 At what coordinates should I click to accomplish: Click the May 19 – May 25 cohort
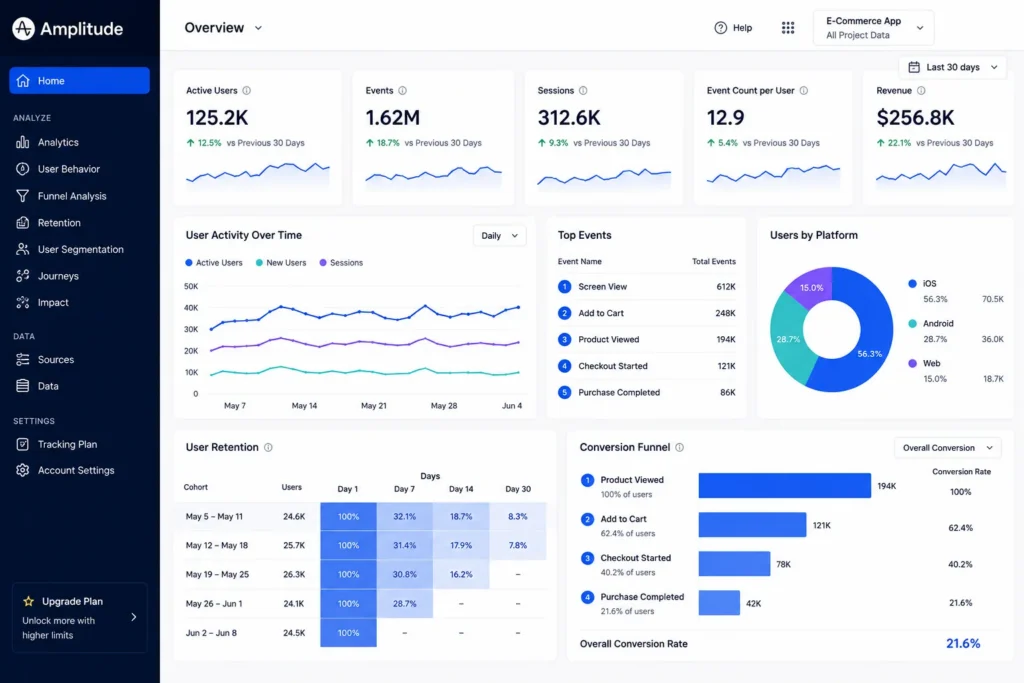point(217,574)
